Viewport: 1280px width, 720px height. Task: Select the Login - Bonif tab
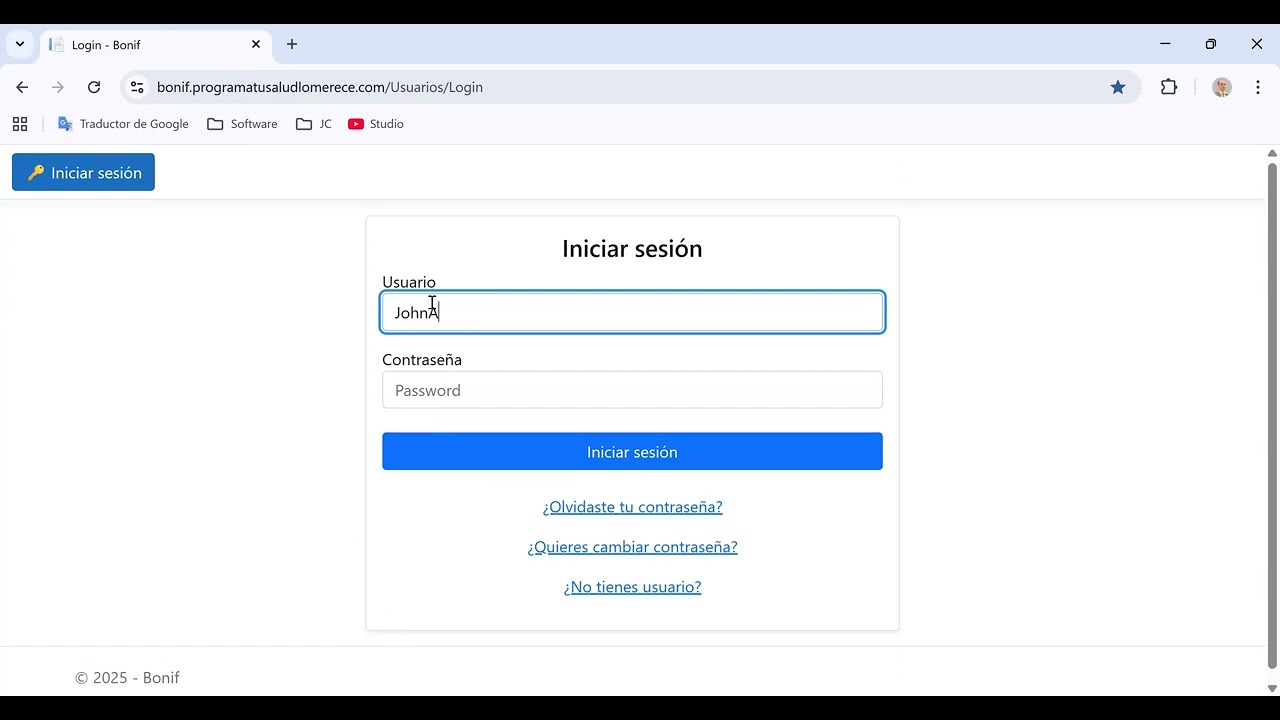tap(155, 45)
